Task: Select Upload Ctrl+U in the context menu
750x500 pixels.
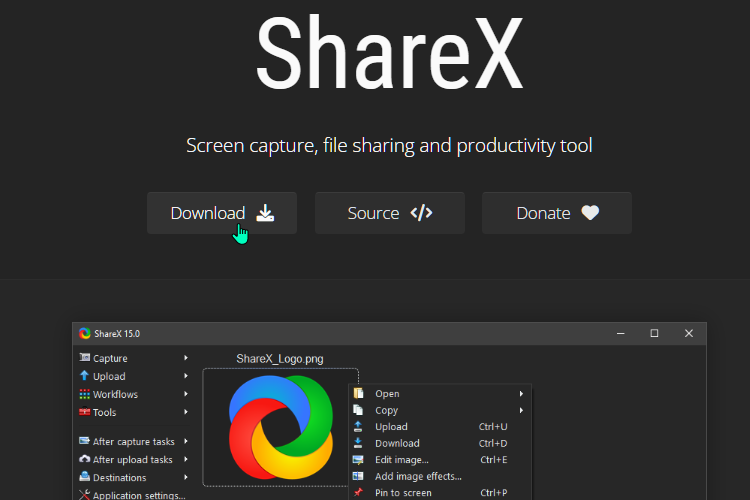Action: (x=440, y=427)
